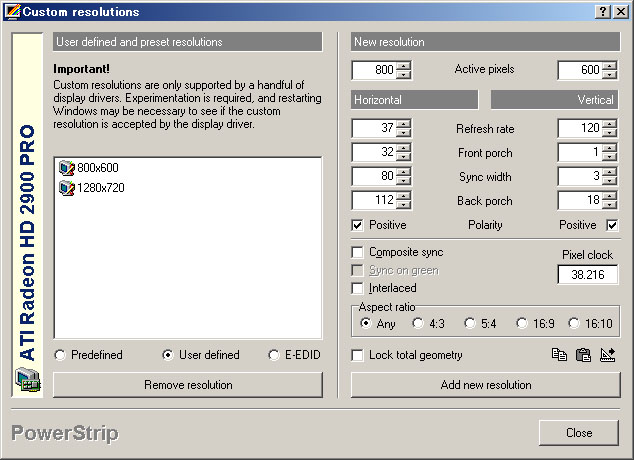Image resolution: width=634 pixels, height=460 pixels.
Task: Increase horizontal active pixels with up arrow
Action: (403, 66)
